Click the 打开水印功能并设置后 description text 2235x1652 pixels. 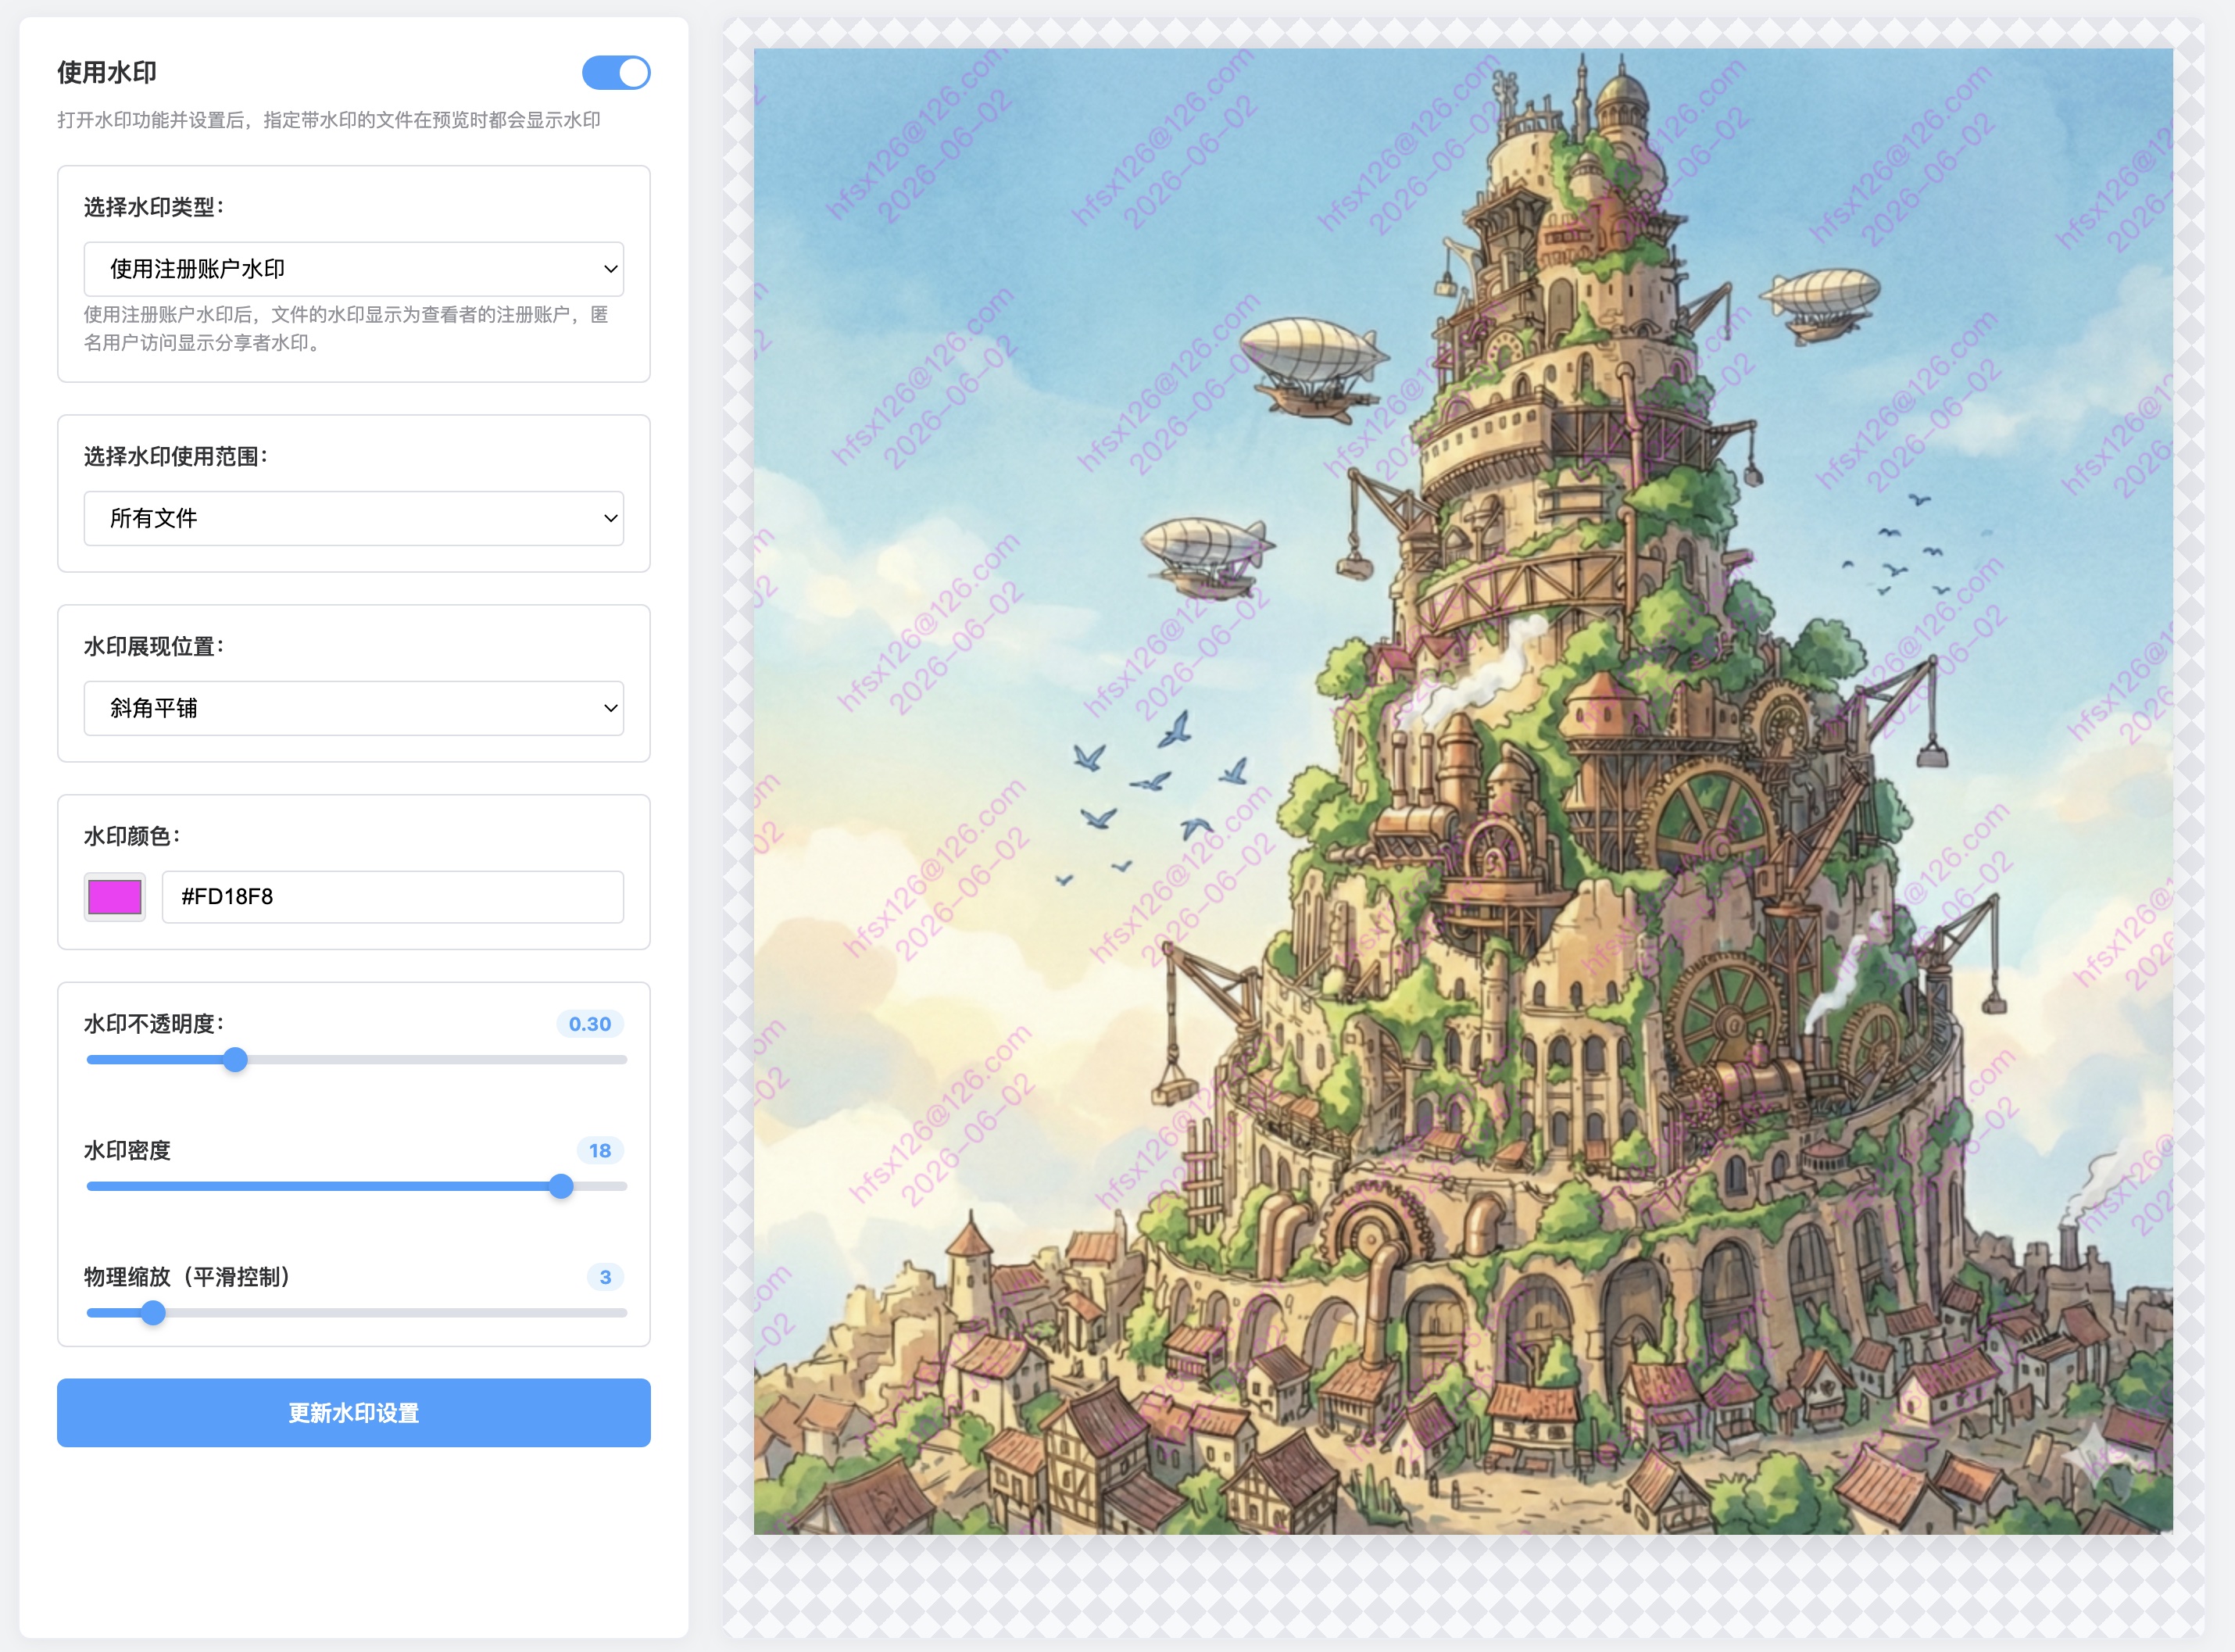tap(329, 120)
